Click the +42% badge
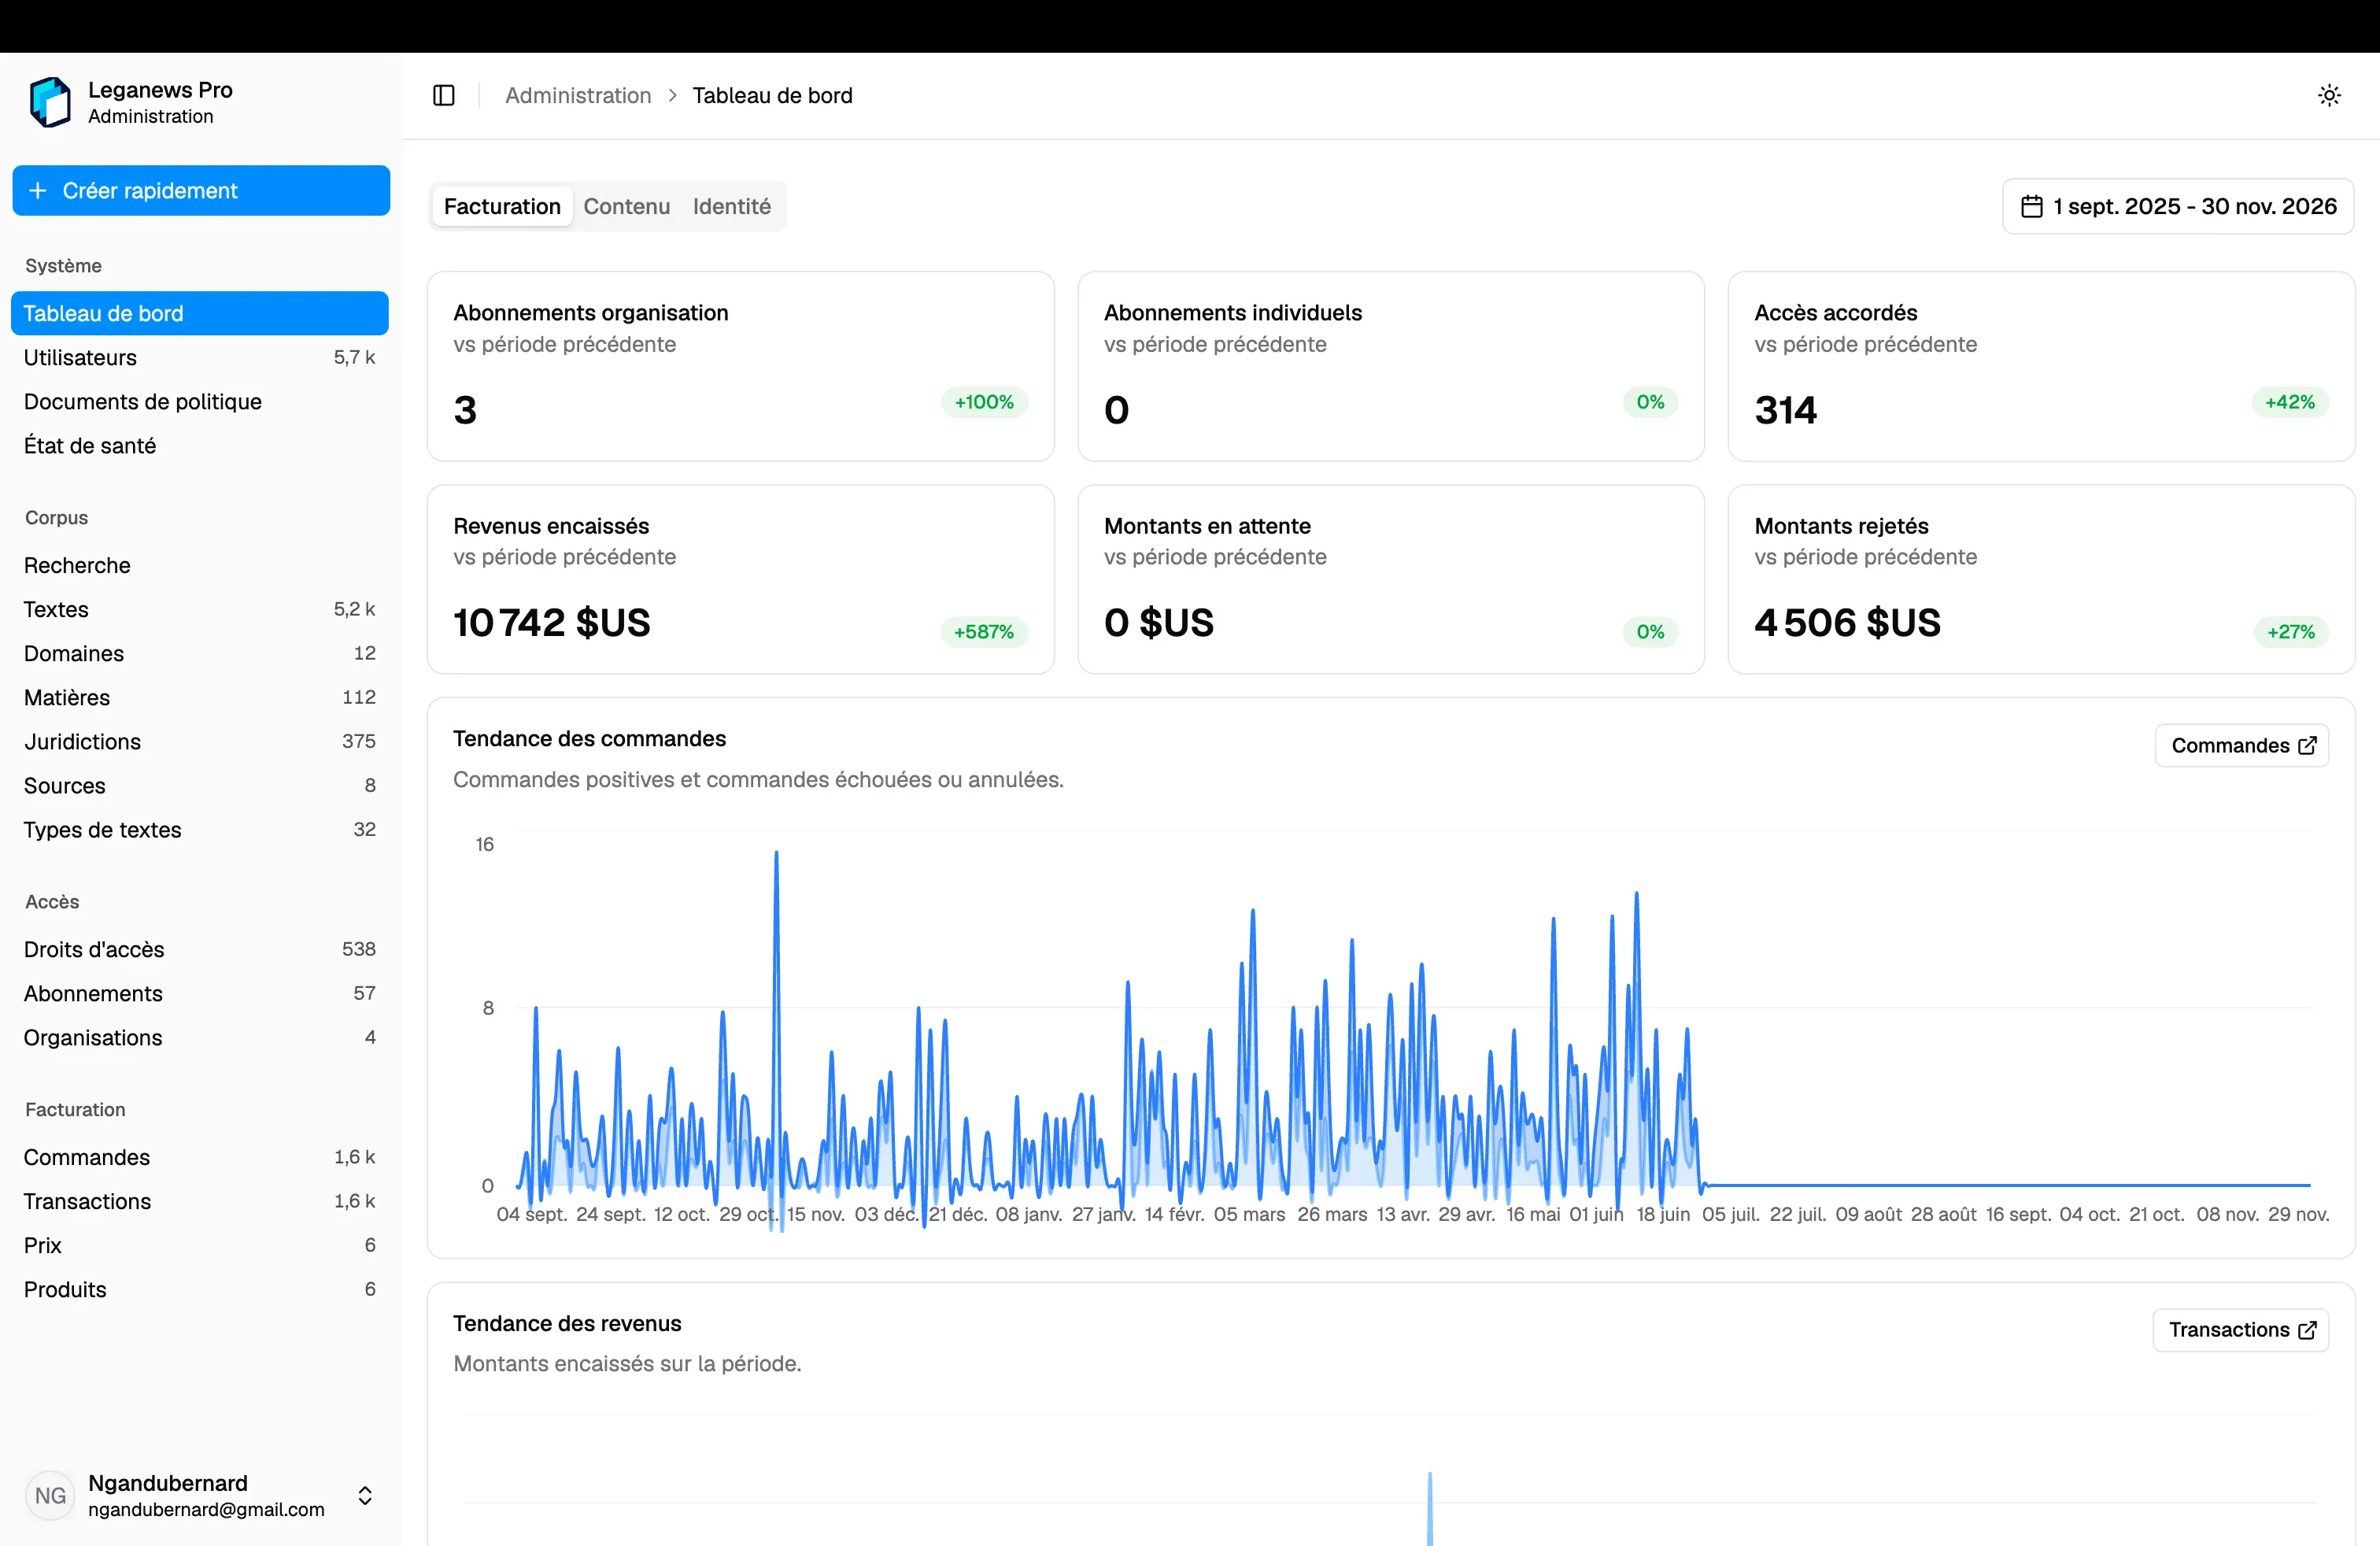 click(2290, 402)
